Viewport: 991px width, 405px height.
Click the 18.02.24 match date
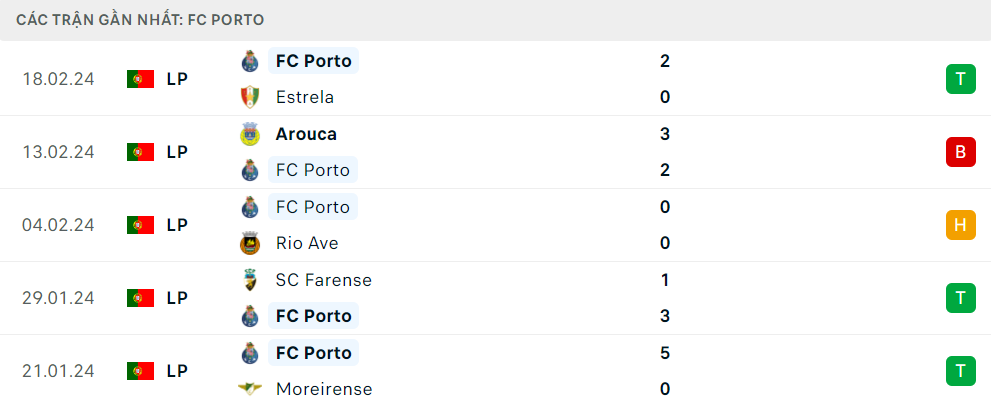(x=58, y=79)
